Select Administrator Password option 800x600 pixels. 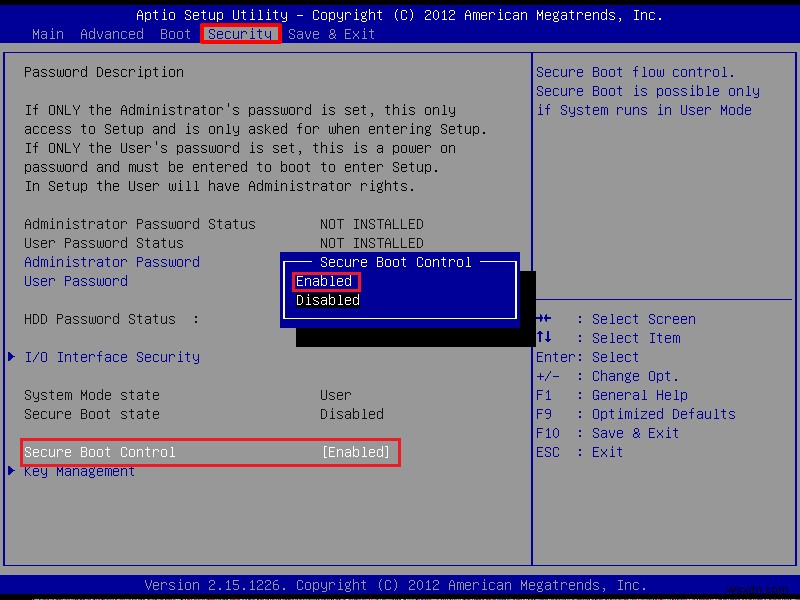tap(112, 262)
